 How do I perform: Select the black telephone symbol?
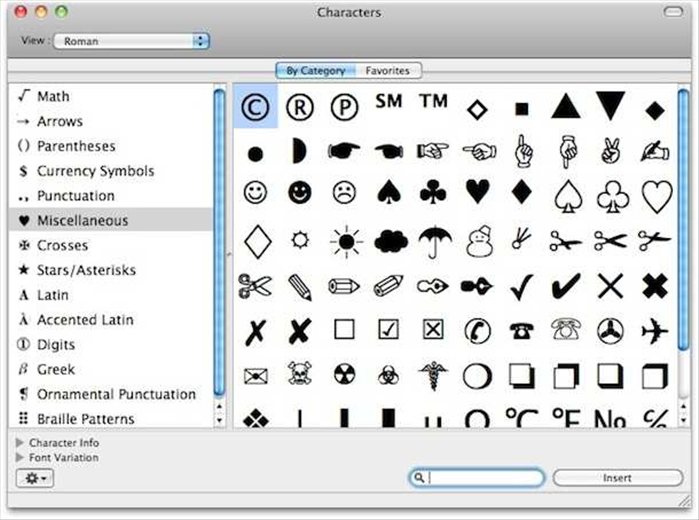click(521, 331)
